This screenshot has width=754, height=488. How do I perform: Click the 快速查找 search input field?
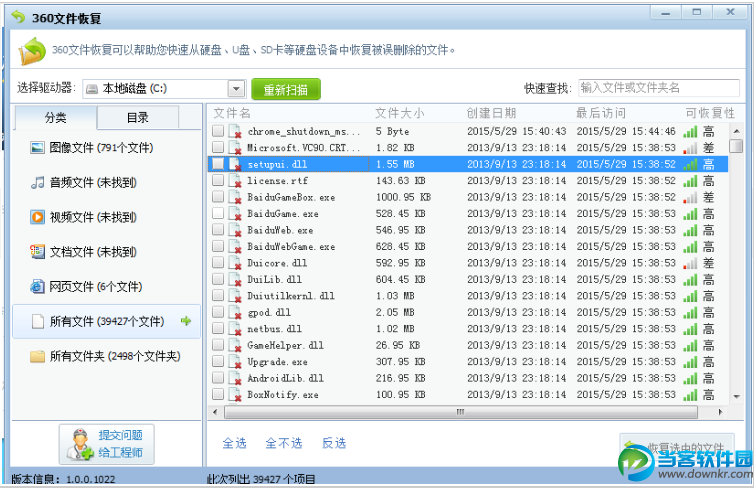659,88
